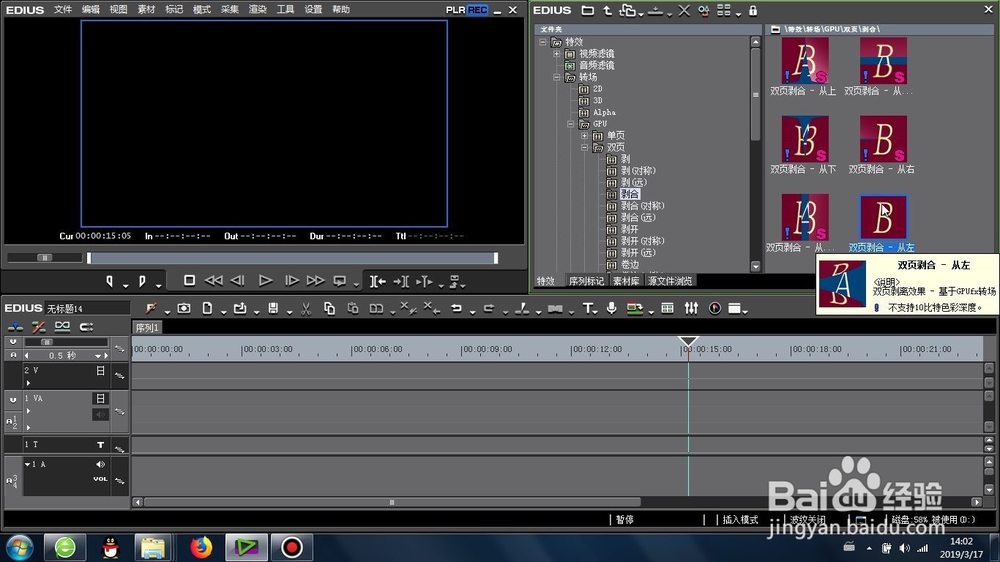The image size is (1000, 562).
Task: Click the Loop playback icon
Action: pos(340,281)
